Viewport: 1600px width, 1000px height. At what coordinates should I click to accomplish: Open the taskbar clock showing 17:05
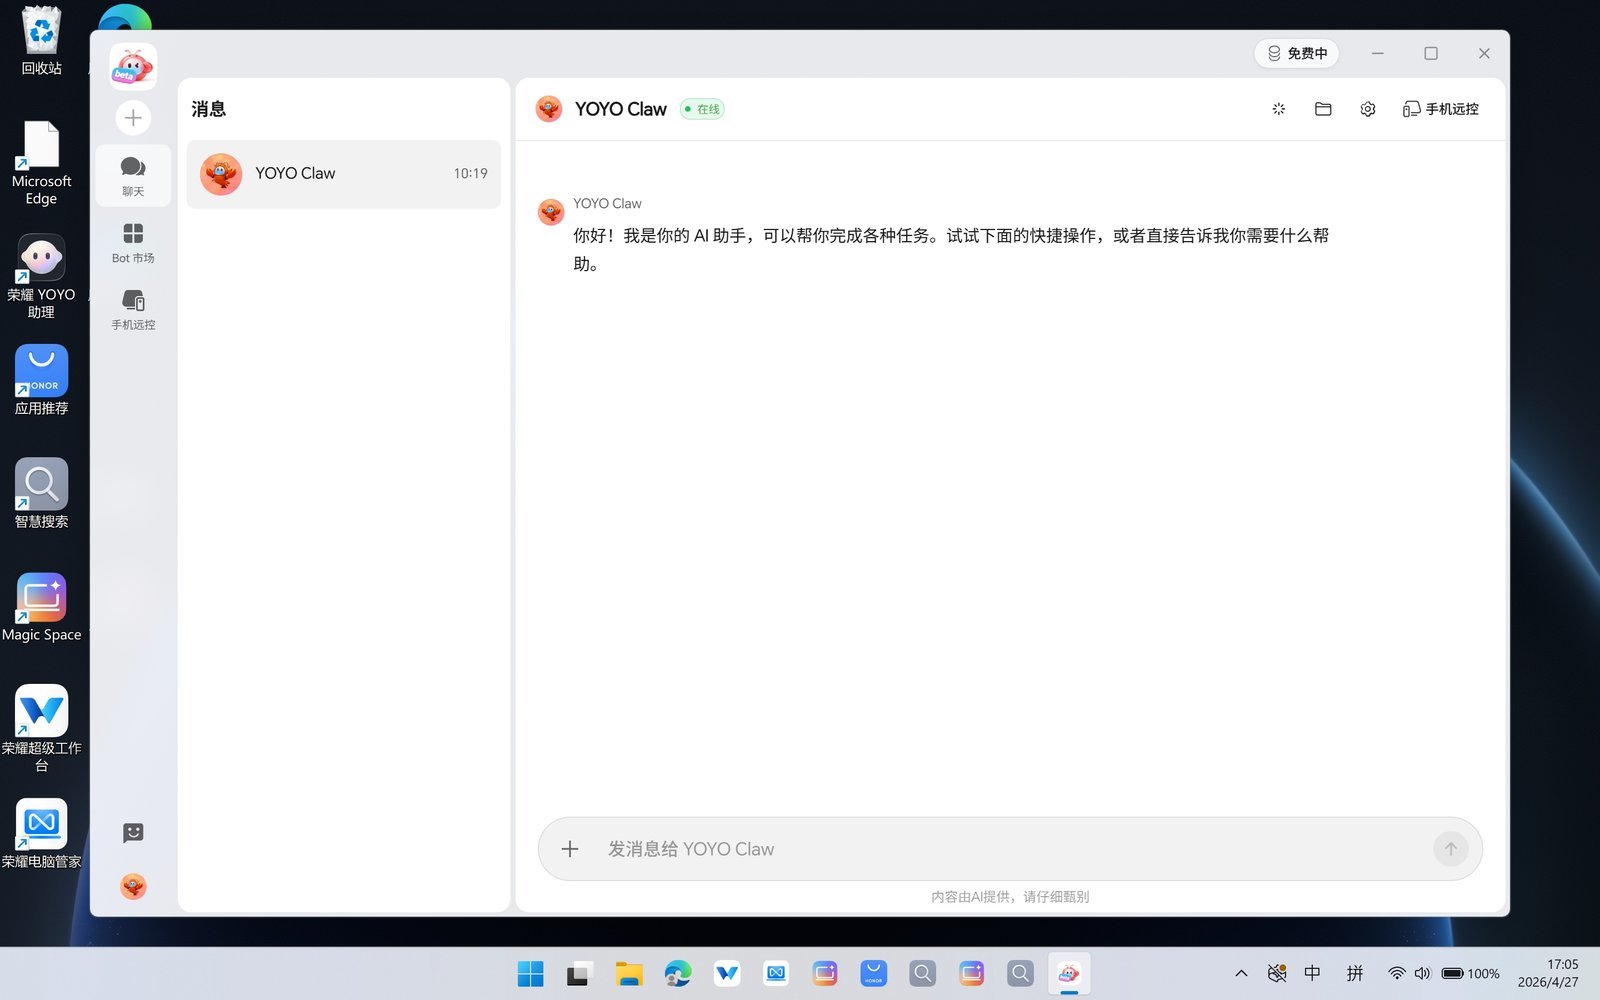click(x=1548, y=973)
